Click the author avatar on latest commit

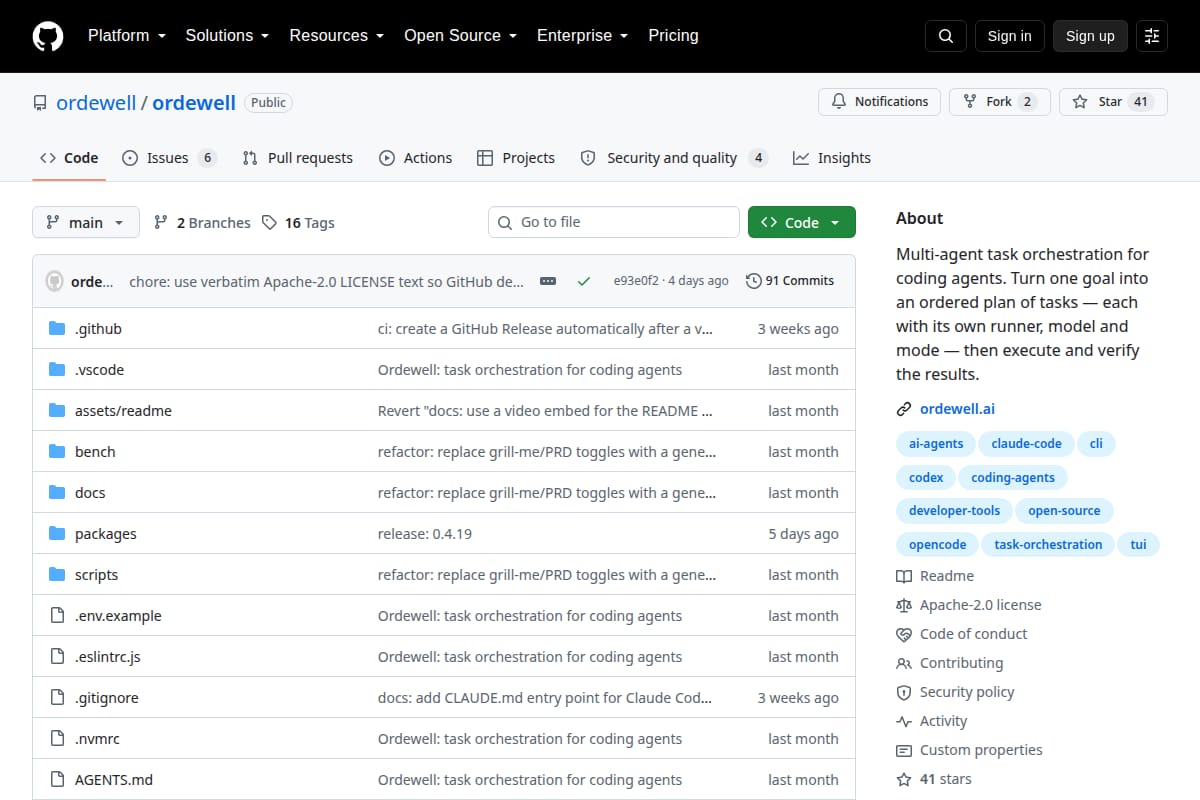pyautogui.click(x=55, y=281)
